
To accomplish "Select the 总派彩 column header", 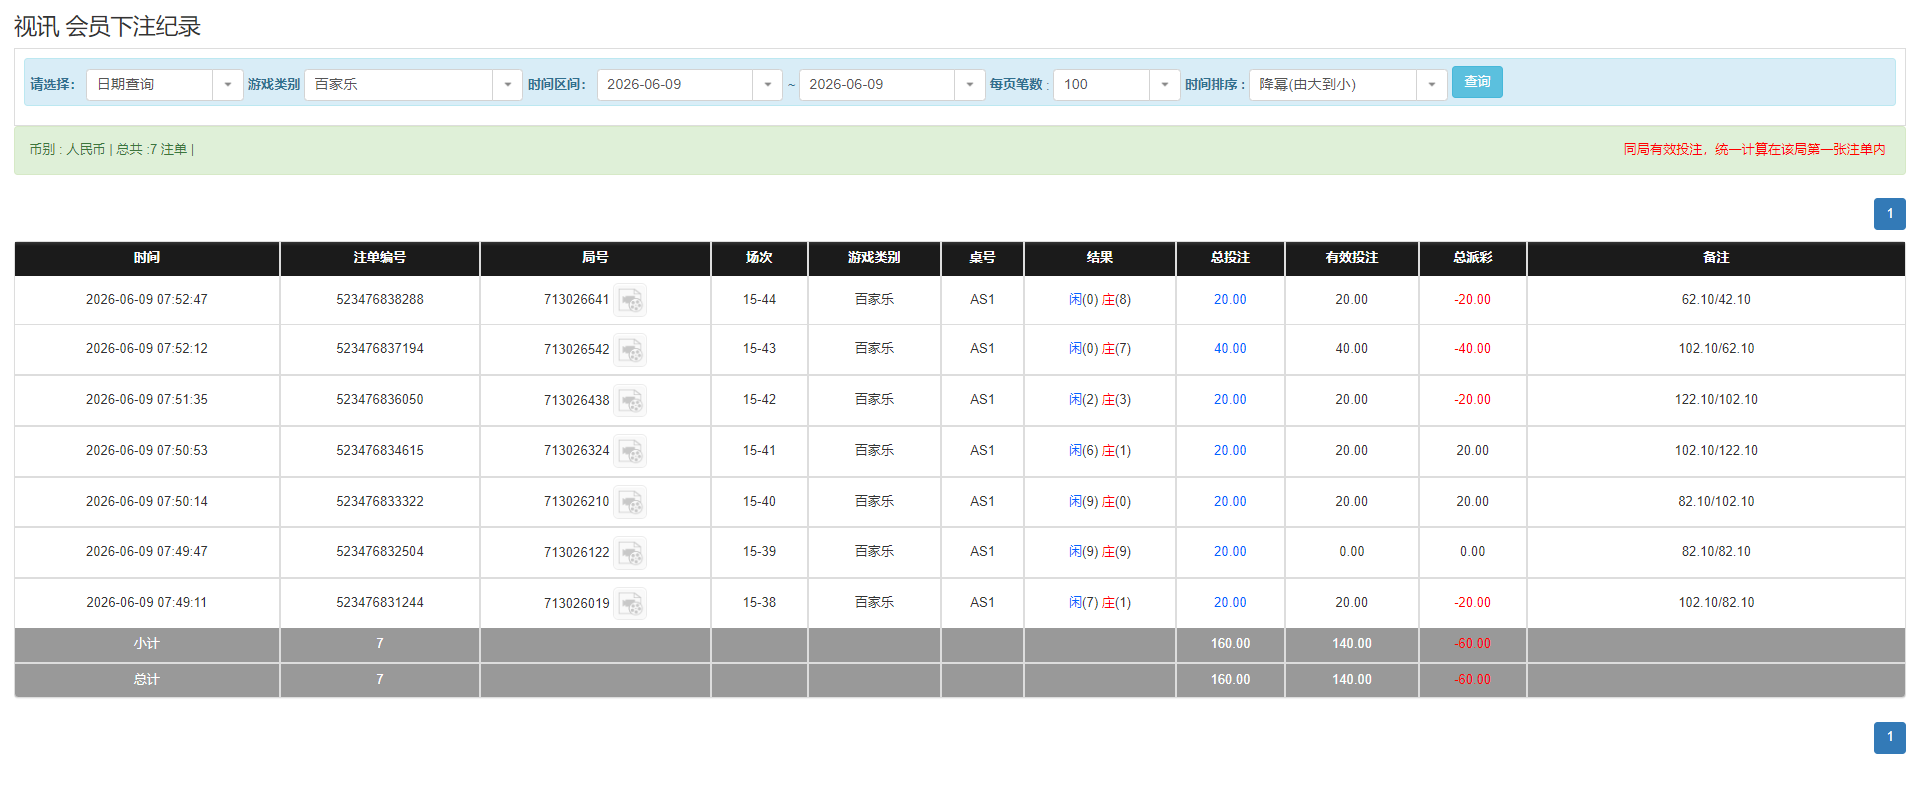I will point(1473,258).
